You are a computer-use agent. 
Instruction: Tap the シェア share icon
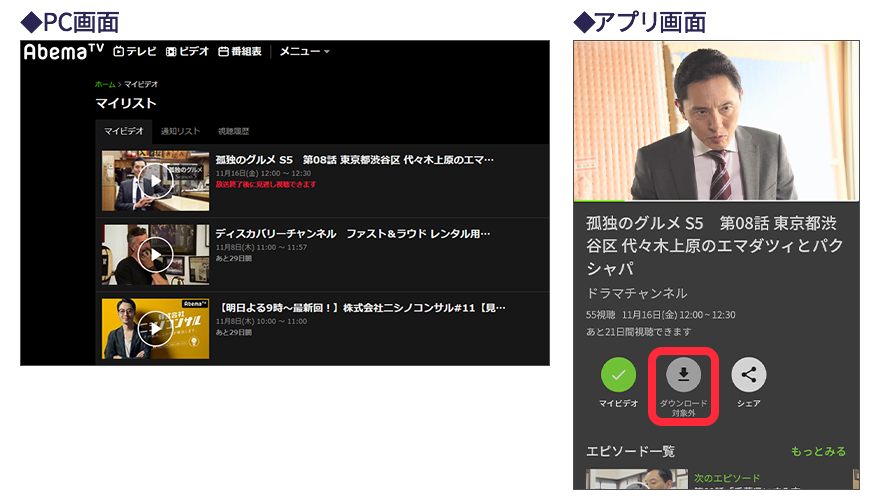coord(749,375)
